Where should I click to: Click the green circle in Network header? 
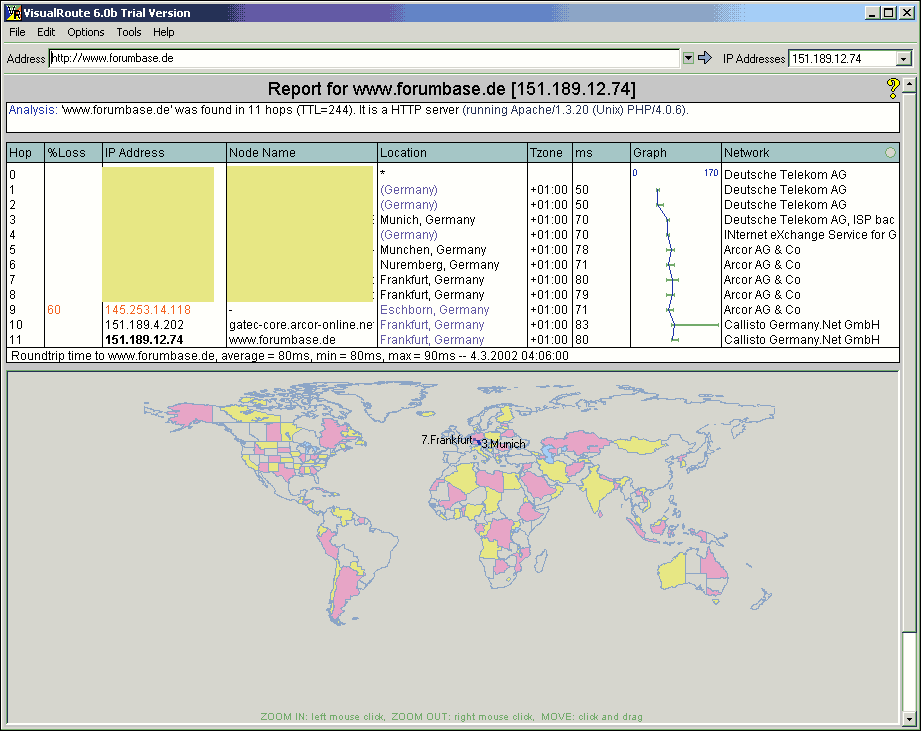pos(890,153)
